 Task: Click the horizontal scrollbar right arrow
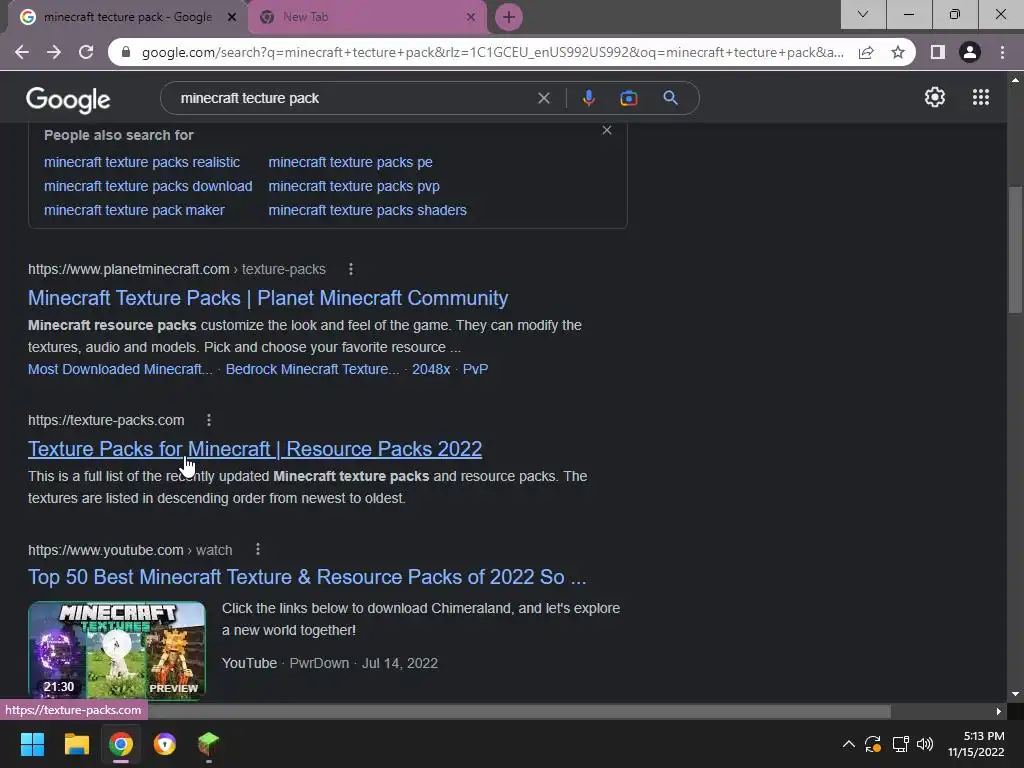(x=999, y=711)
